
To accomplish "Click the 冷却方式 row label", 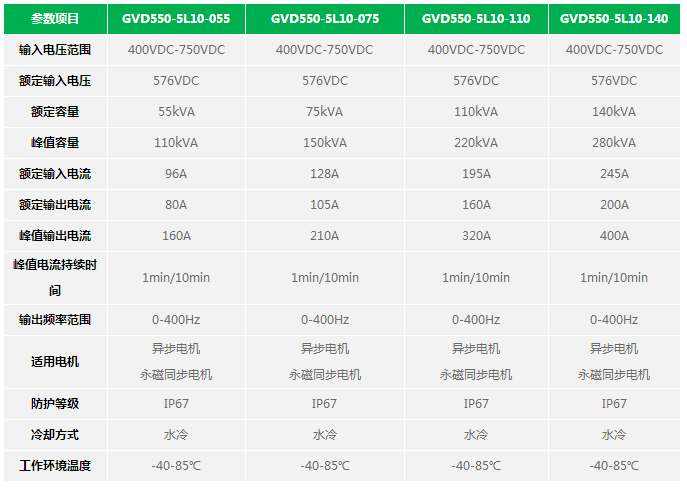I will pos(55,435).
